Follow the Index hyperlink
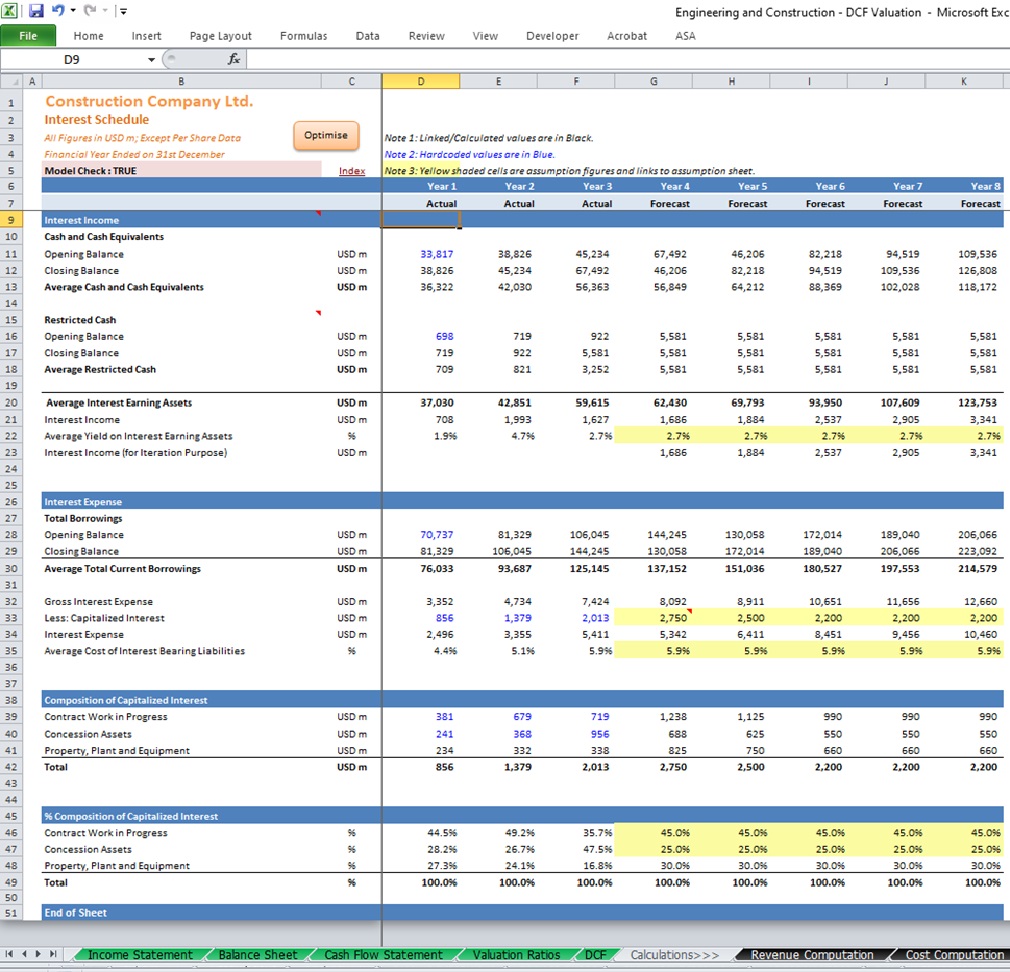The image size is (1010, 972). (x=352, y=171)
